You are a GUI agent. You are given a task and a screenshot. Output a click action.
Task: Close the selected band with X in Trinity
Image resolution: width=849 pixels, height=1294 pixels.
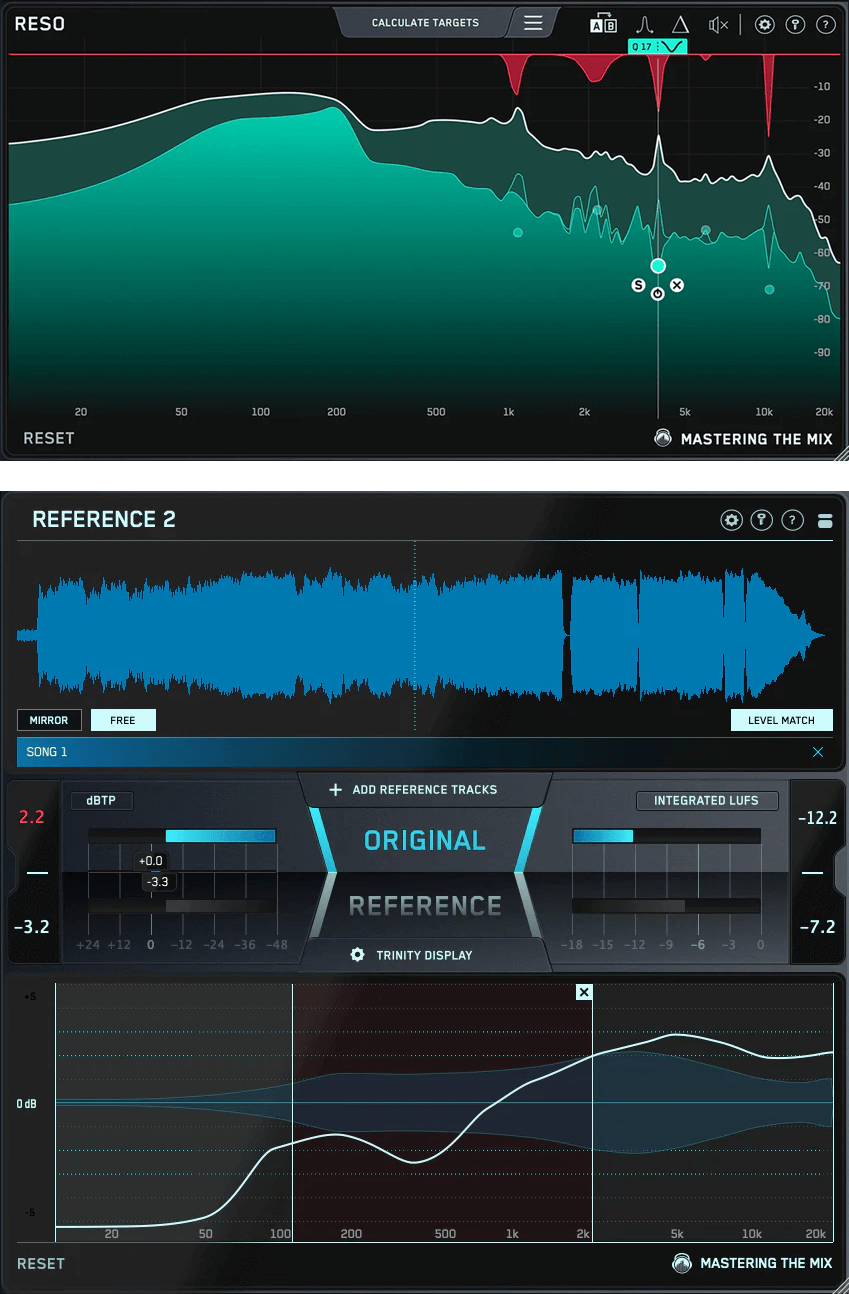point(585,992)
